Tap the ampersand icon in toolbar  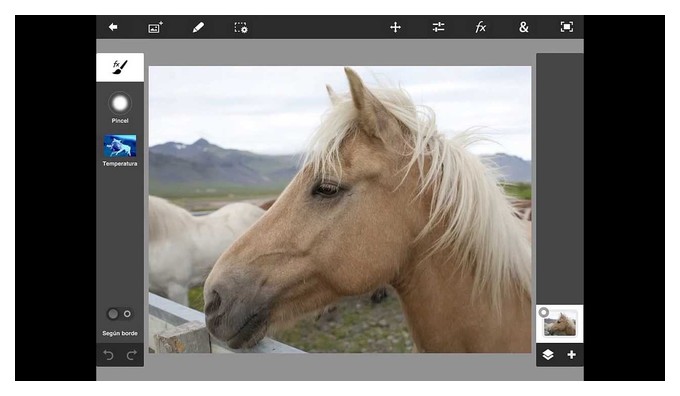point(524,27)
